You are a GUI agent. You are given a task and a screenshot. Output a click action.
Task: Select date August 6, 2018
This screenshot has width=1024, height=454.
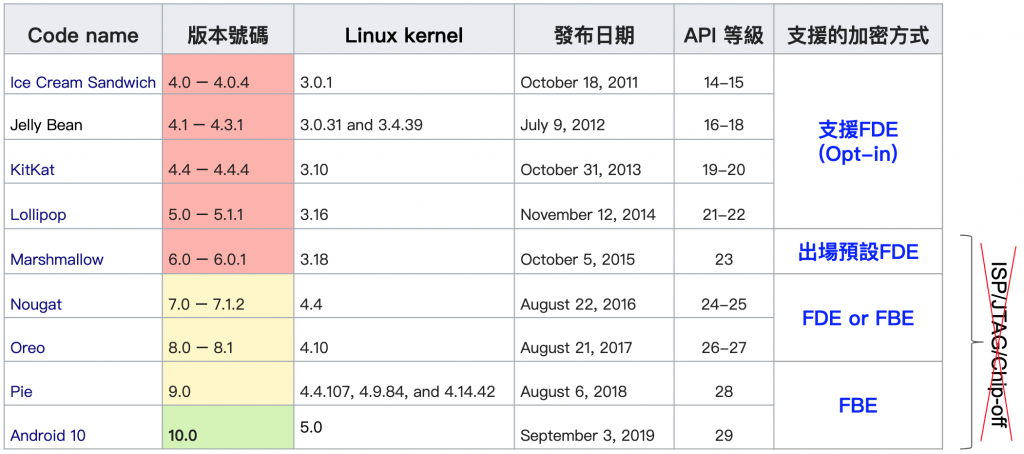click(594, 384)
